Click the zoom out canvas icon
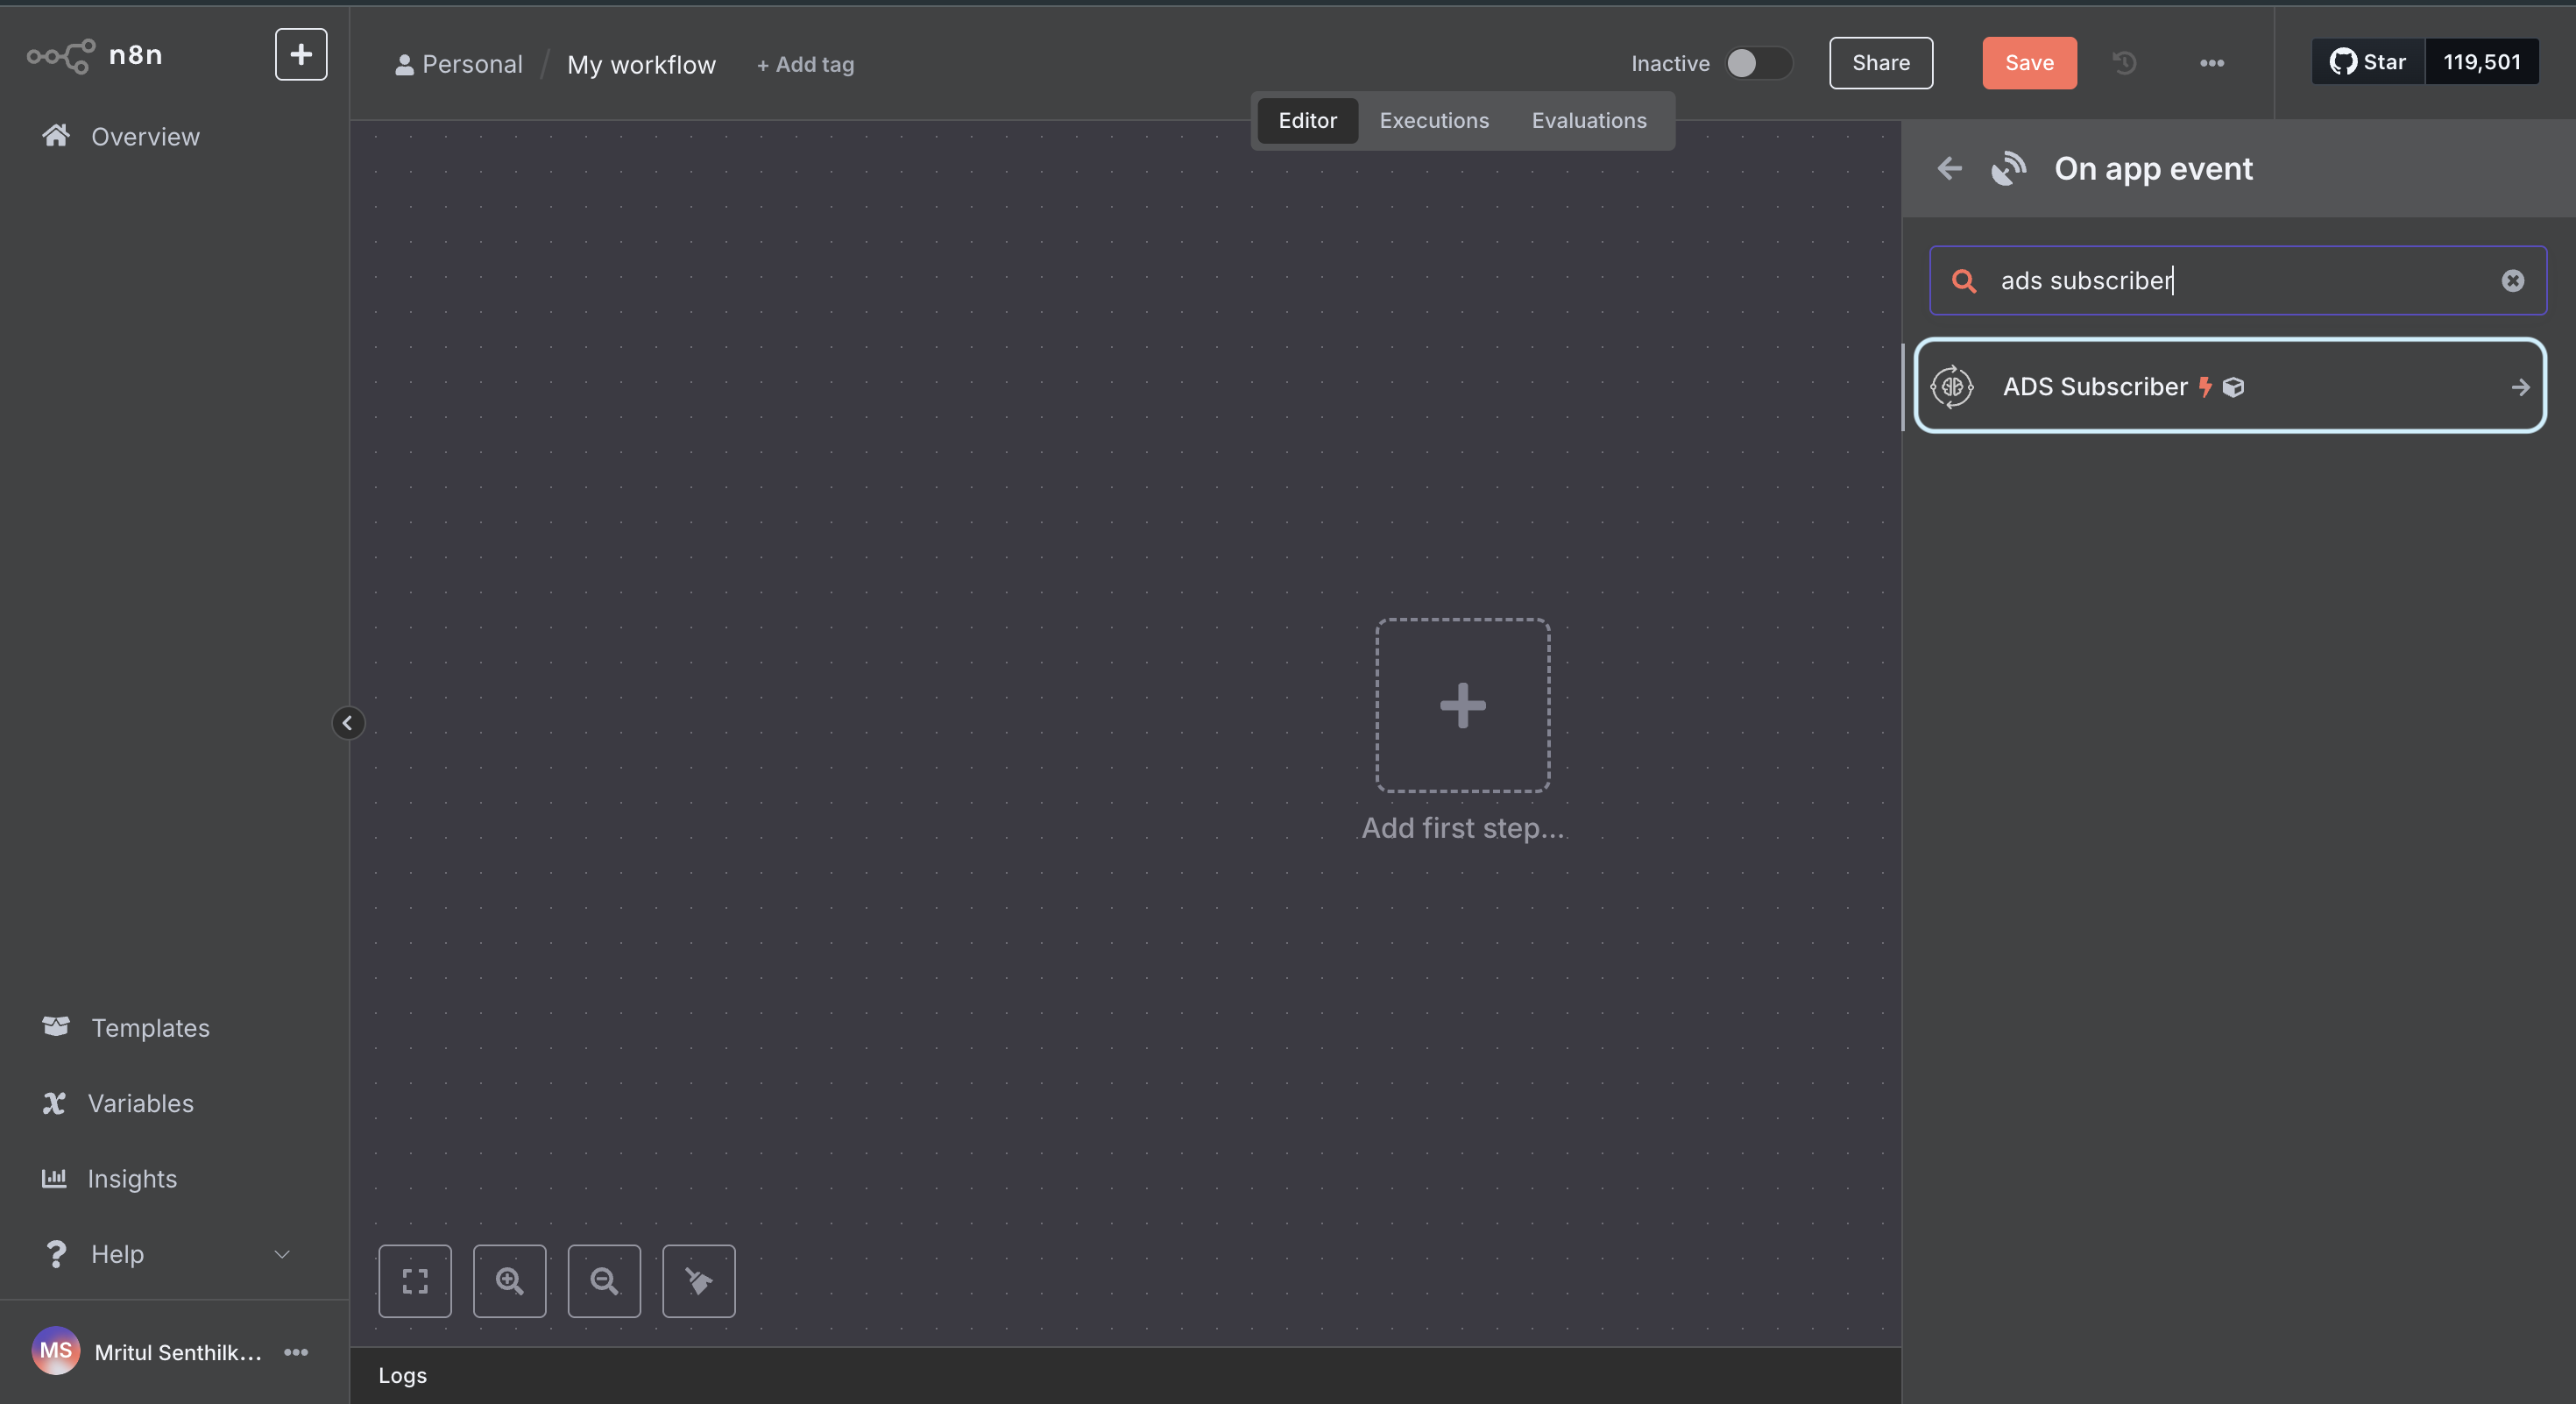The height and width of the screenshot is (1404, 2576). (x=604, y=1281)
